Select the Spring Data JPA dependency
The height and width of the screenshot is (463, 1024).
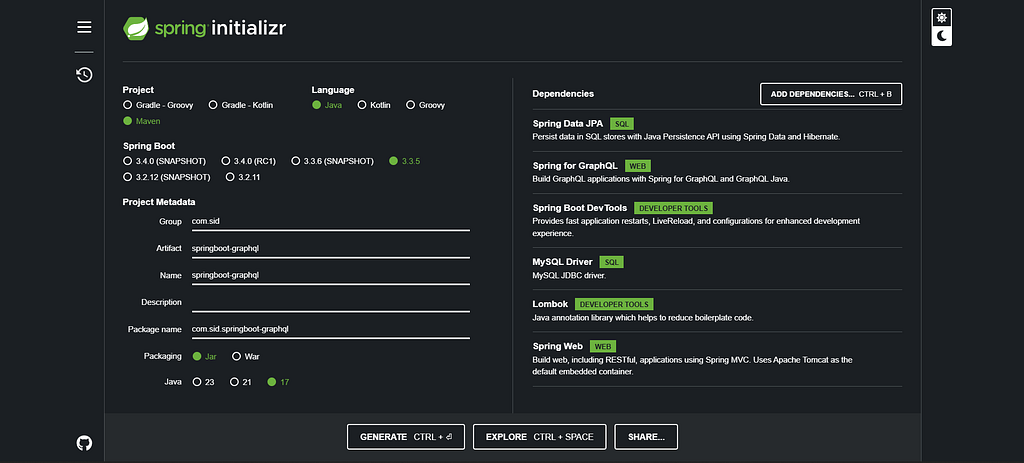[x=717, y=130]
